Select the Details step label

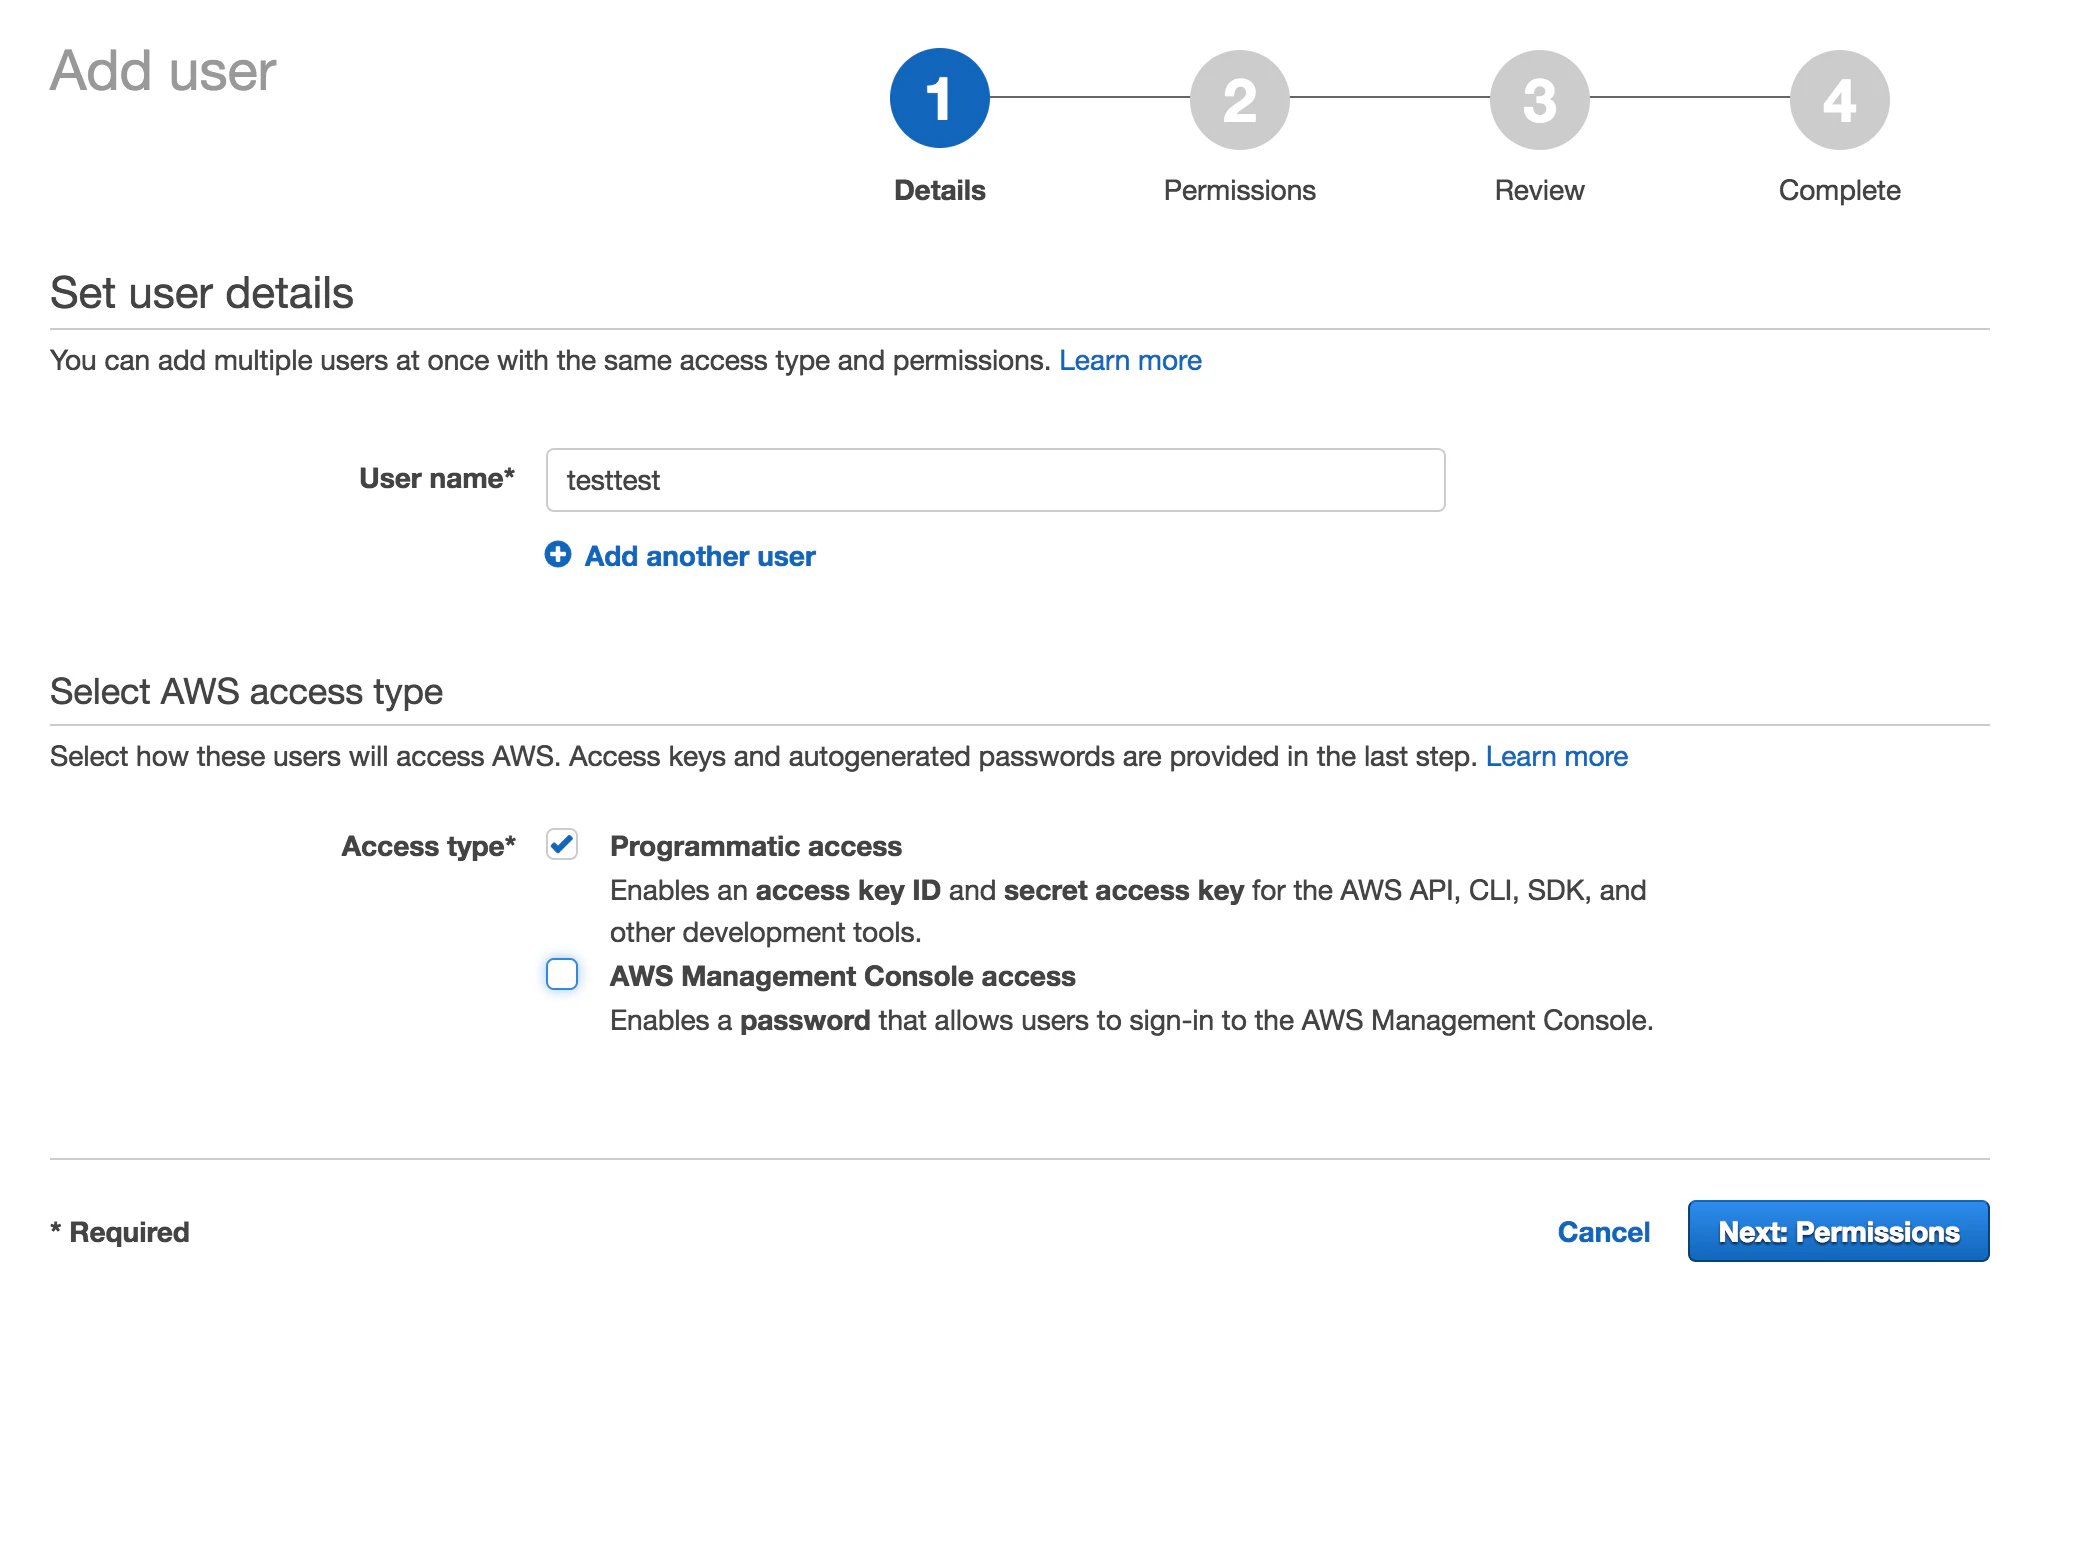(x=939, y=190)
